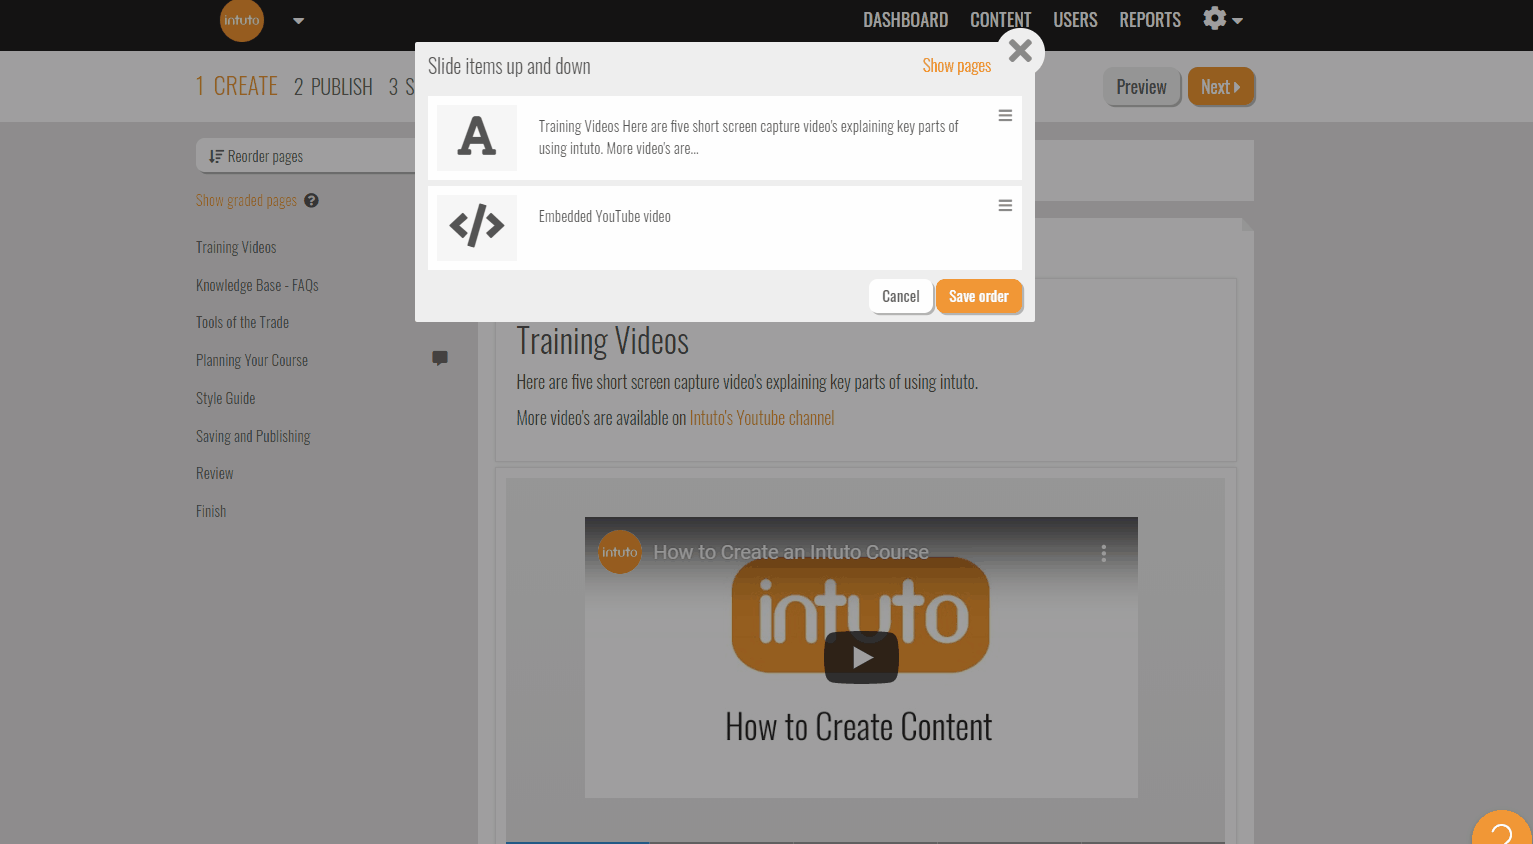This screenshot has width=1533, height=844.
Task: Click the Intuto channel avatar on the video
Action: [620, 552]
